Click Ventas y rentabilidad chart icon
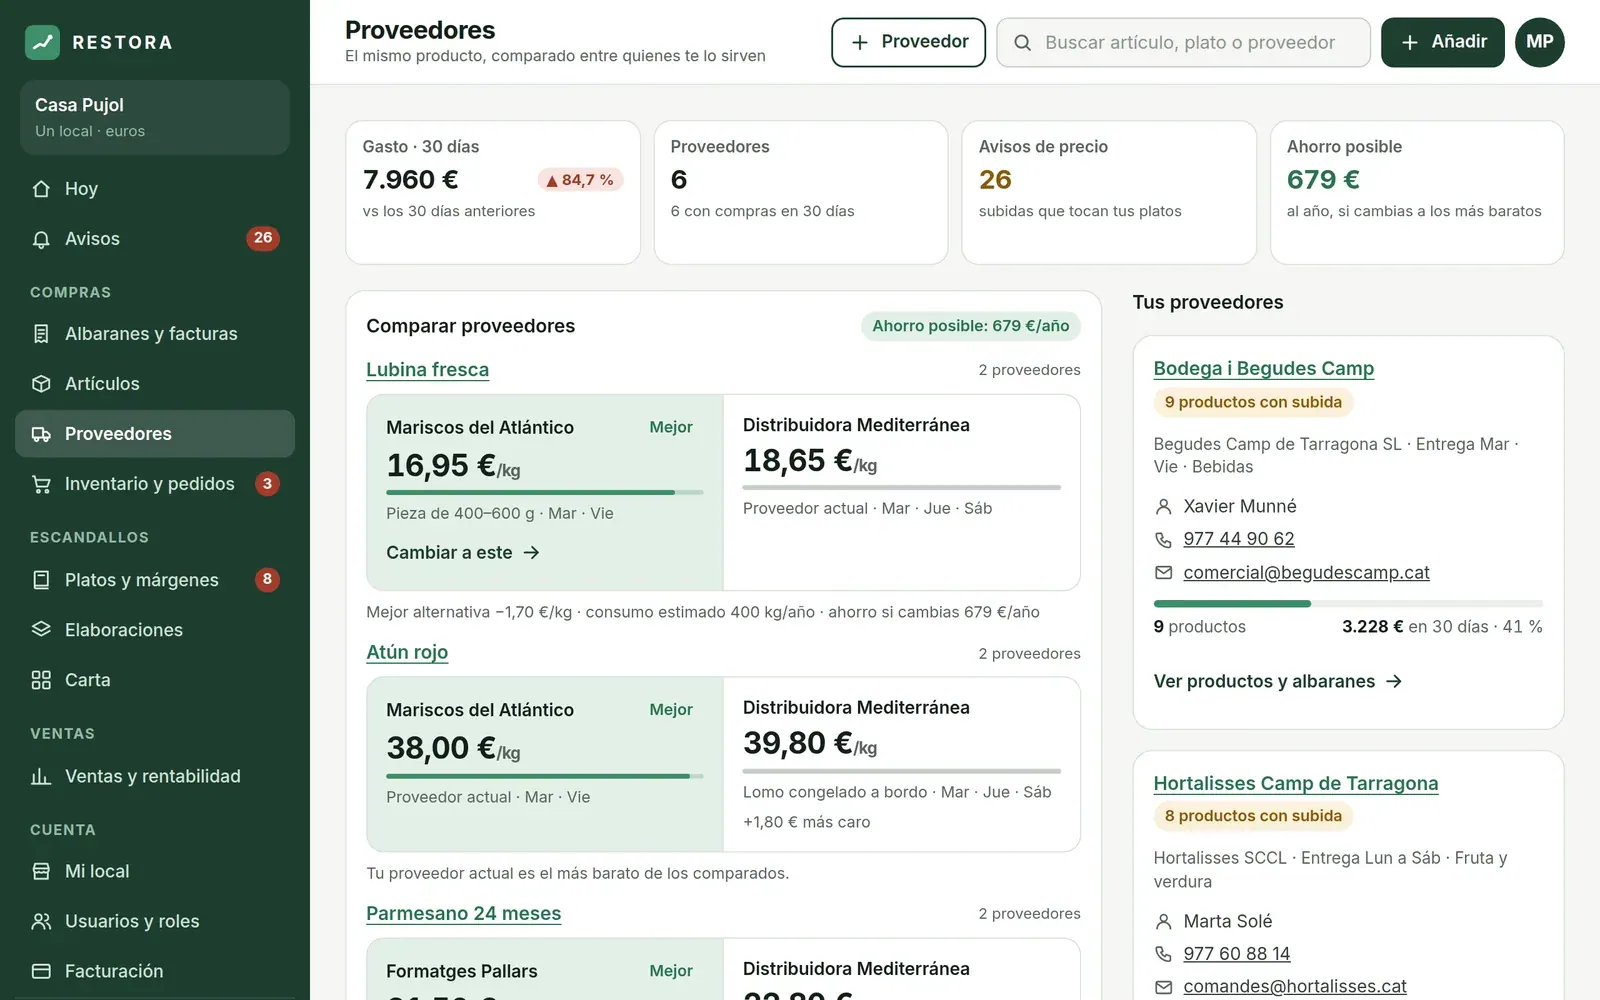This screenshot has width=1600, height=1000. pyautogui.click(x=41, y=776)
